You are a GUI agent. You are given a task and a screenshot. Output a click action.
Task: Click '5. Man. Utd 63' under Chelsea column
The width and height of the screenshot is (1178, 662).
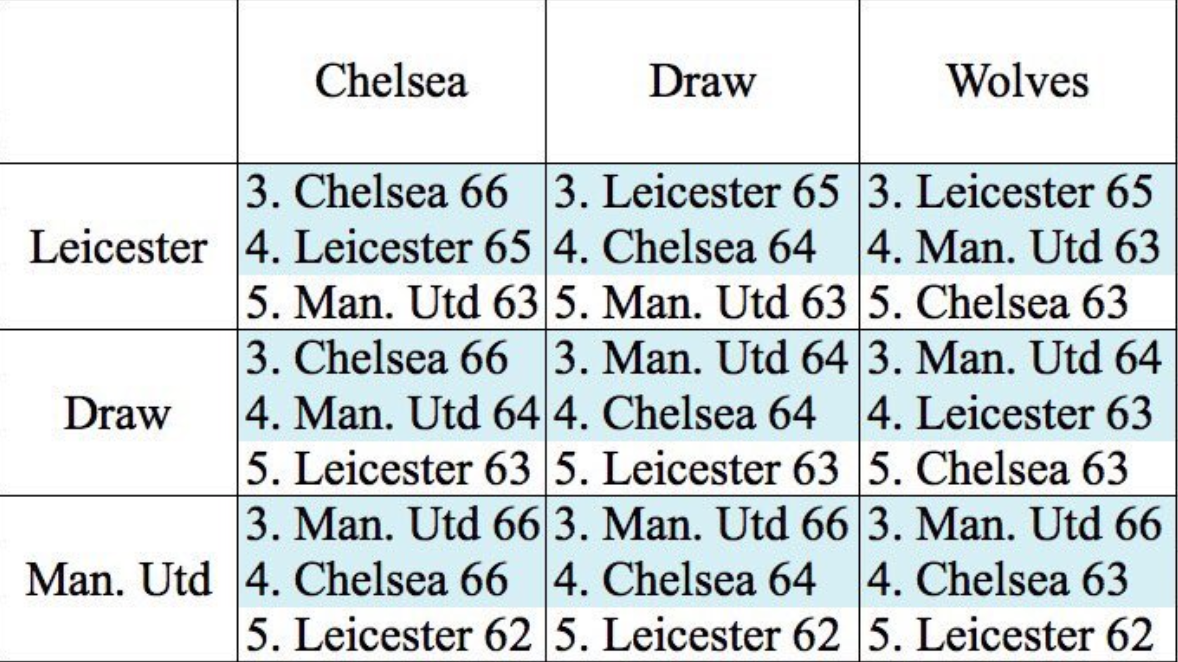point(391,303)
